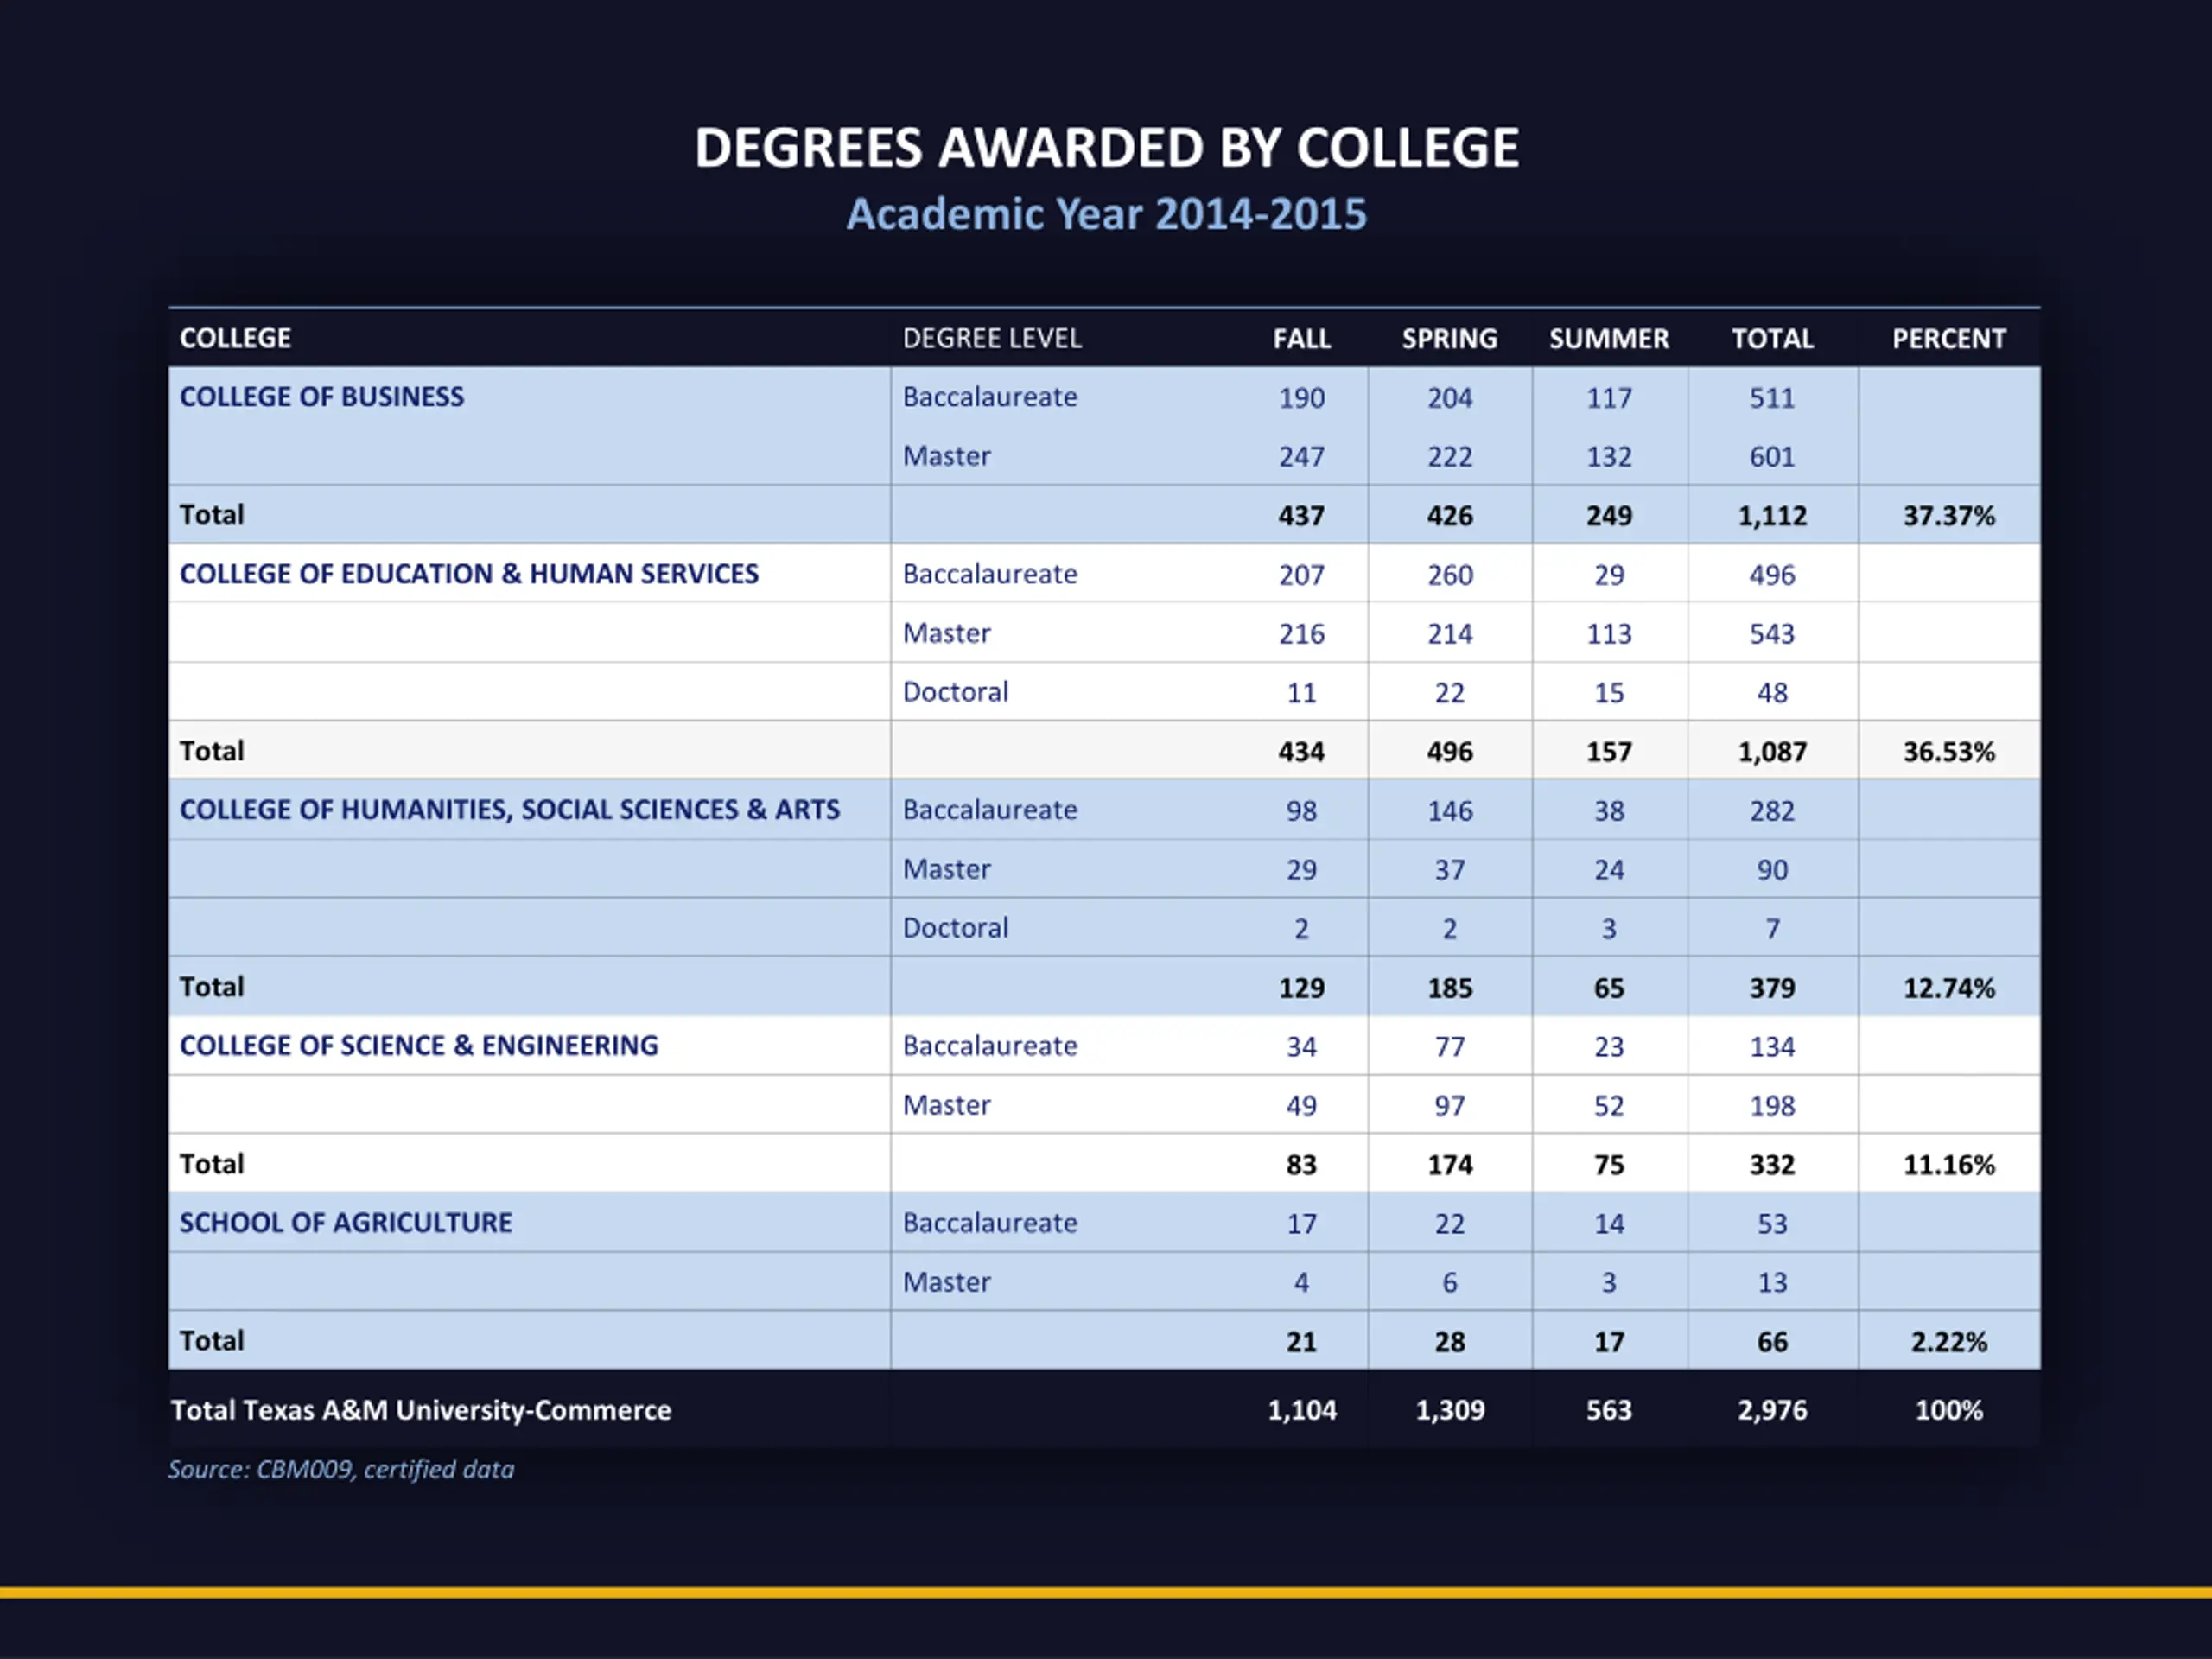Click Science total 332
This screenshot has height=1659, width=2212.
pos(1772,1165)
